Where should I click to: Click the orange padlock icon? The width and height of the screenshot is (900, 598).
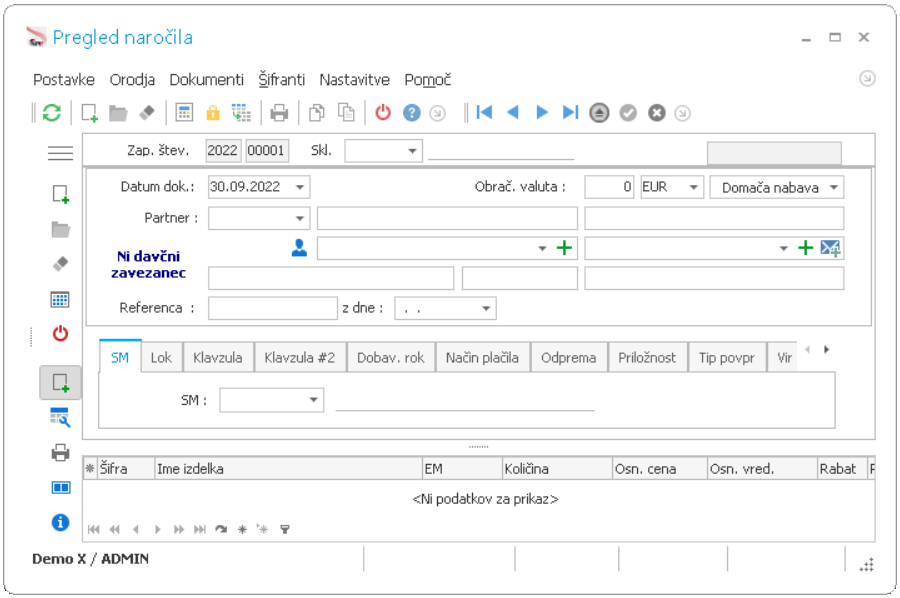pos(213,113)
